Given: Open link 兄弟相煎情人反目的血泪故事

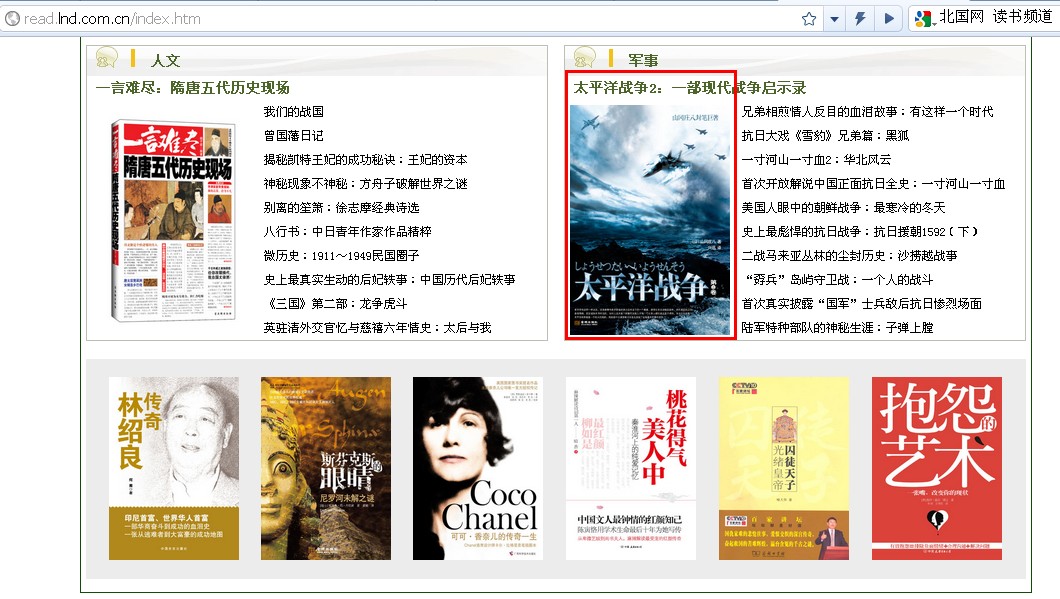Looking at the screenshot, I should (x=867, y=112).
